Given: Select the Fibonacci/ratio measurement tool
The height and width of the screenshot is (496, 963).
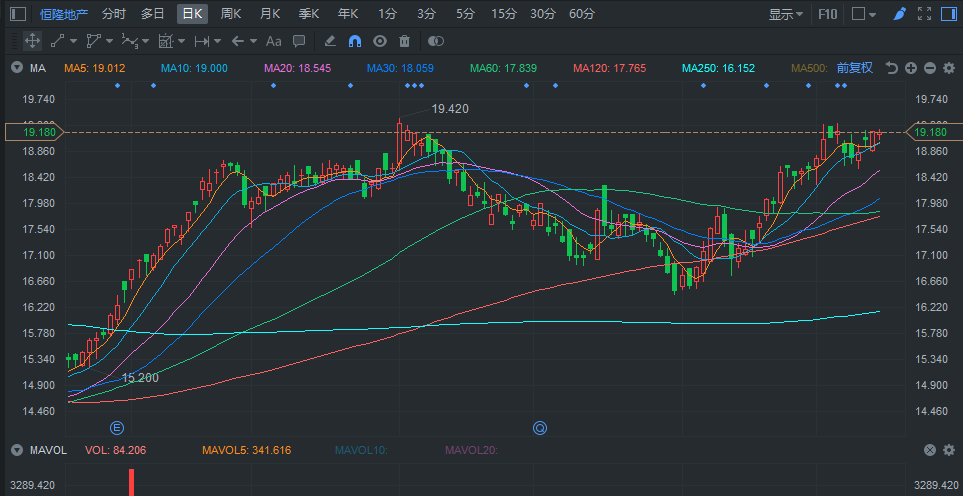Looking at the screenshot, I should [166, 41].
